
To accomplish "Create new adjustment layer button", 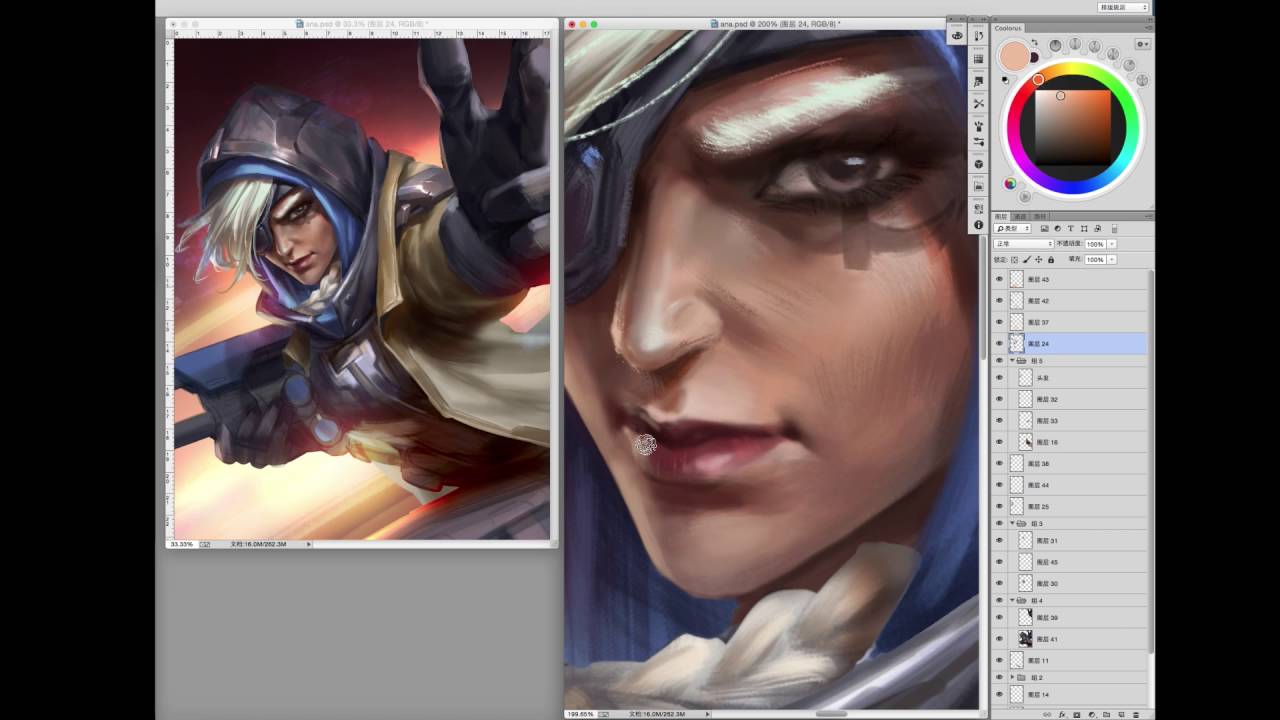I will [x=1092, y=715].
